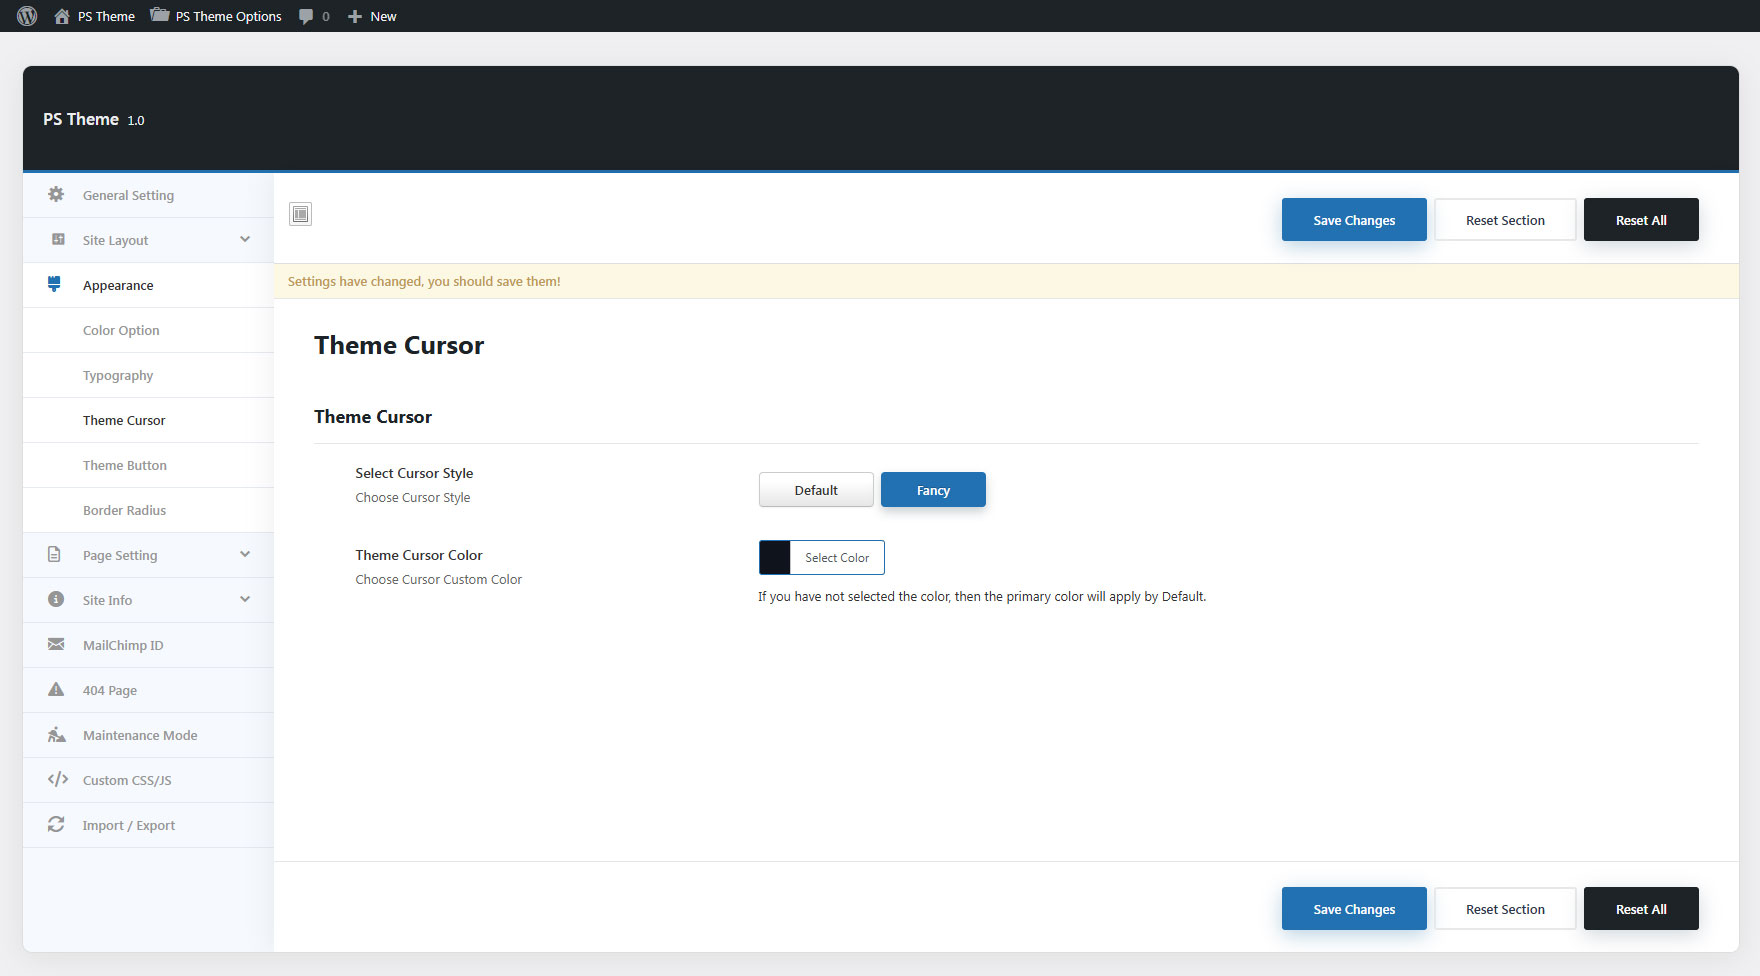Select the Fancy cursor style

coord(933,490)
